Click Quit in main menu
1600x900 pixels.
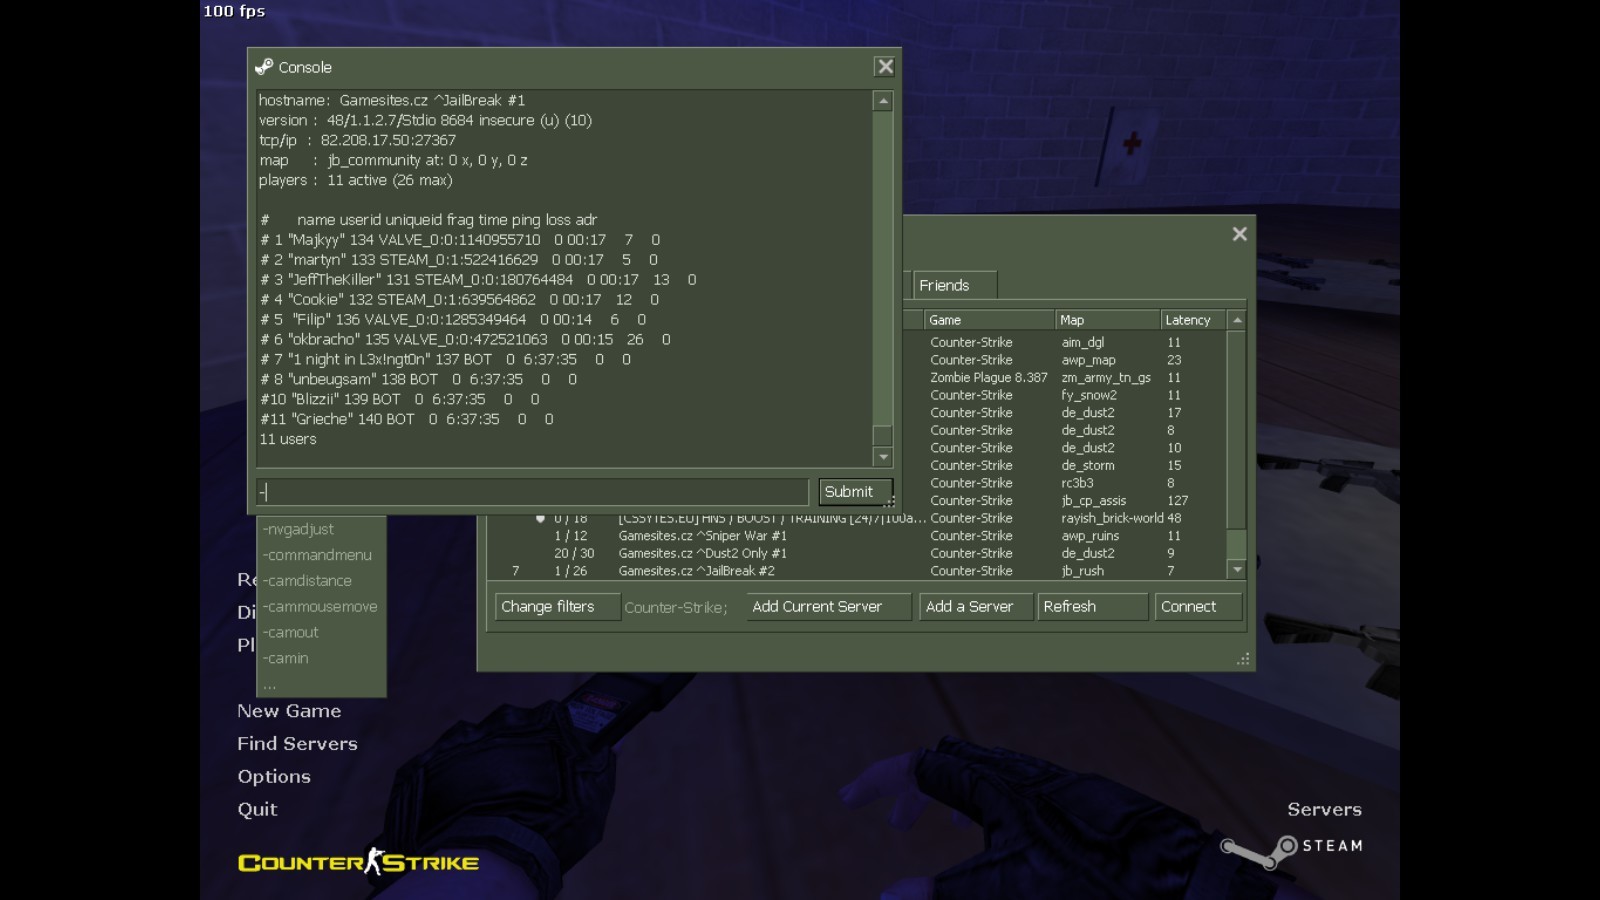[x=257, y=810]
